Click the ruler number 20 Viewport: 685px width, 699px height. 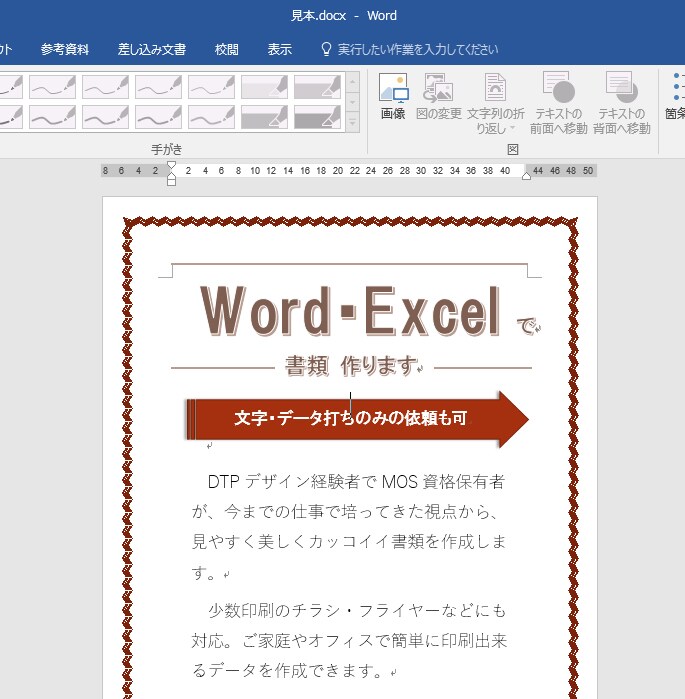tap(338, 171)
